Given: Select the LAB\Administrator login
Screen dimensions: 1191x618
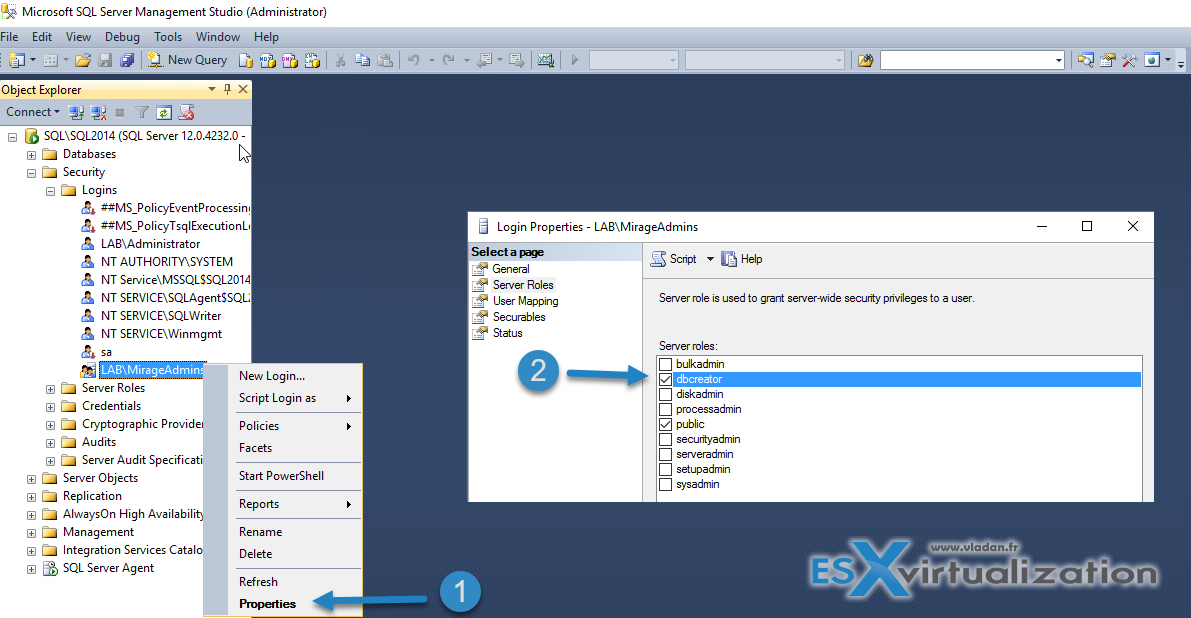Looking at the screenshot, I should pos(150,244).
